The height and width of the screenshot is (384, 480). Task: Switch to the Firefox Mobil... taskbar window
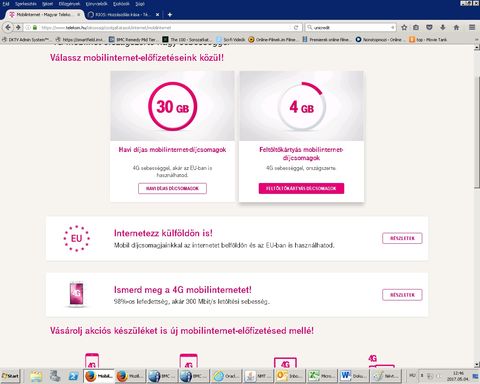pyautogui.click(x=99, y=376)
